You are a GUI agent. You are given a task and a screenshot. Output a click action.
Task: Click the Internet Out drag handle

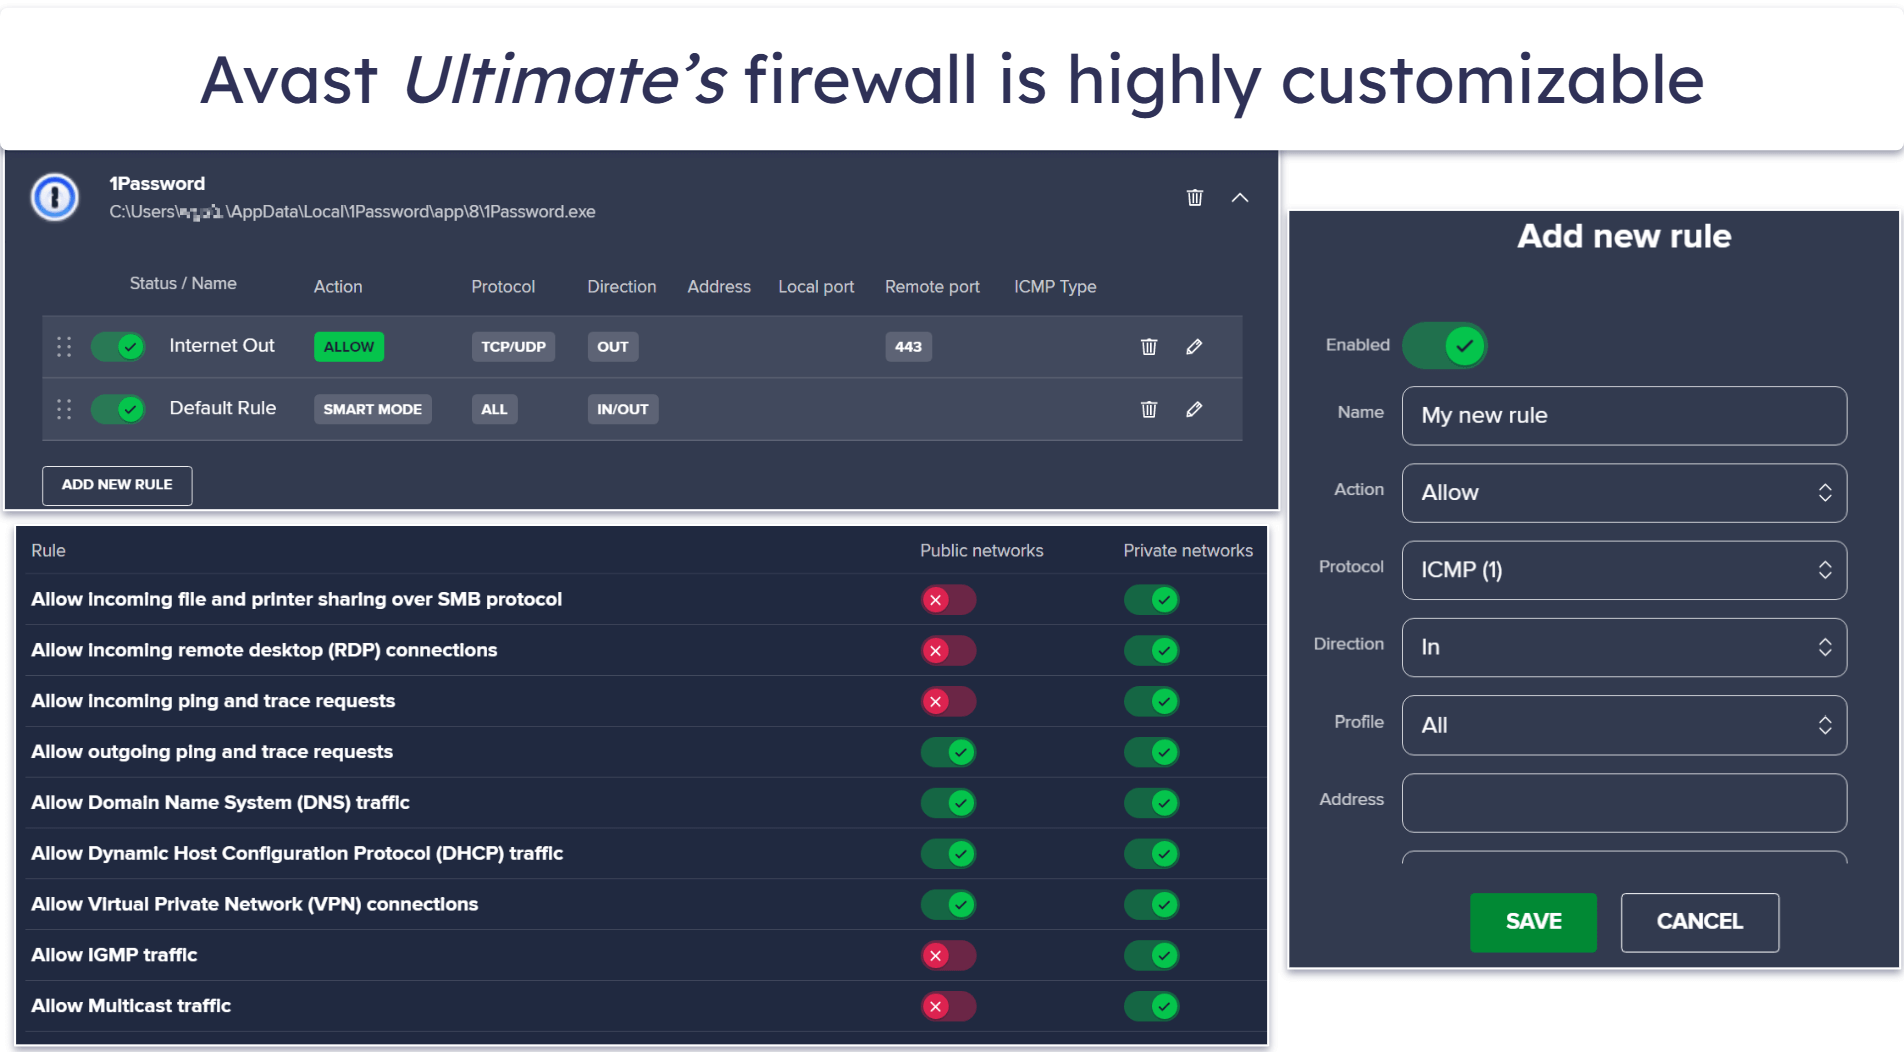point(63,347)
